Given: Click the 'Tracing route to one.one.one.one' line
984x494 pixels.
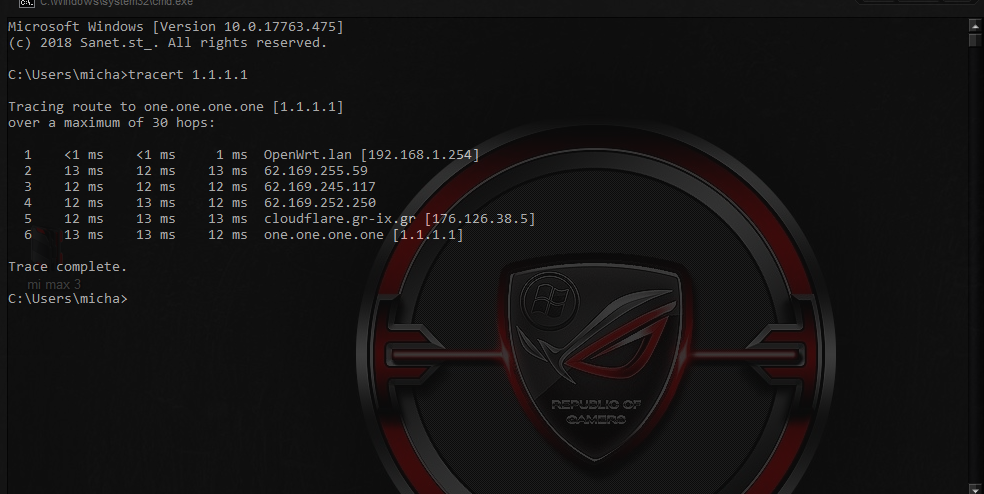Looking at the screenshot, I should [176, 107].
